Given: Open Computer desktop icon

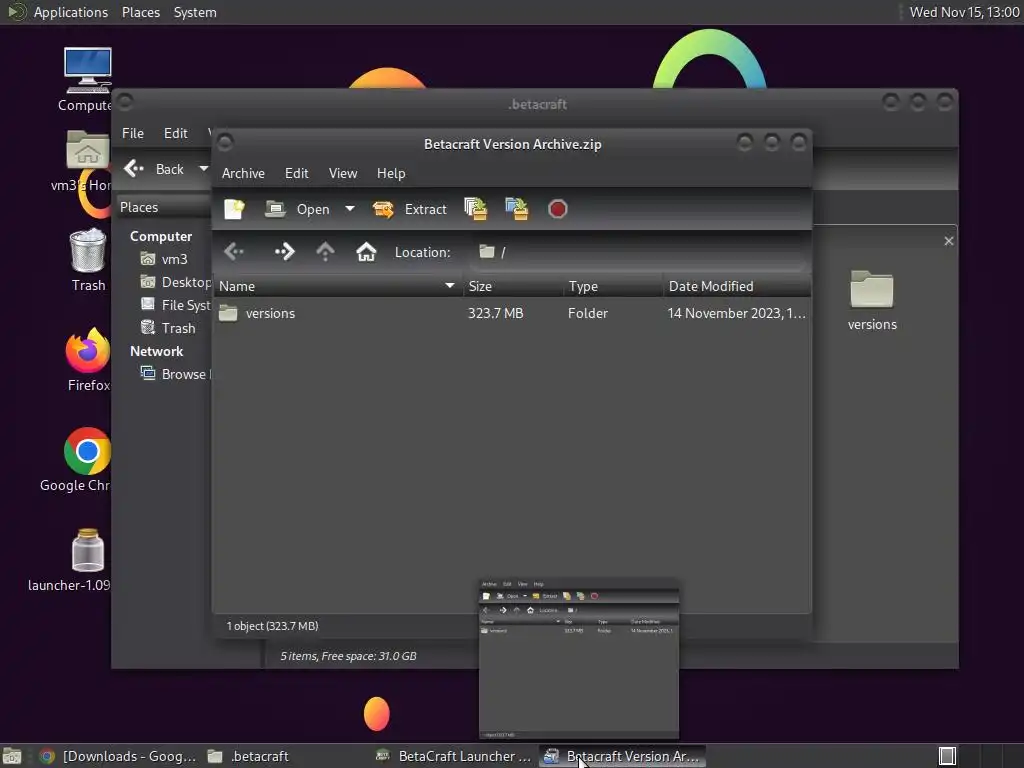Looking at the screenshot, I should pyautogui.click(x=88, y=80).
